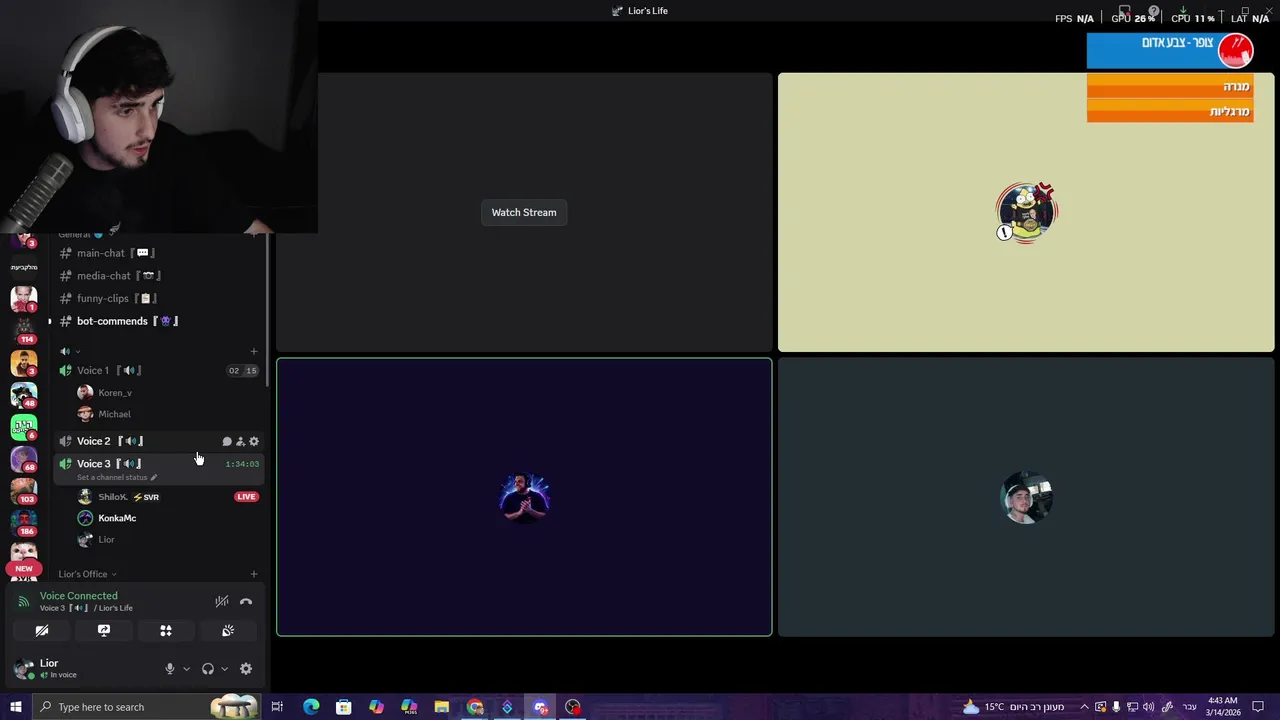Switch to Google Chrome on taskbar
The image size is (1280, 720).
(475, 707)
